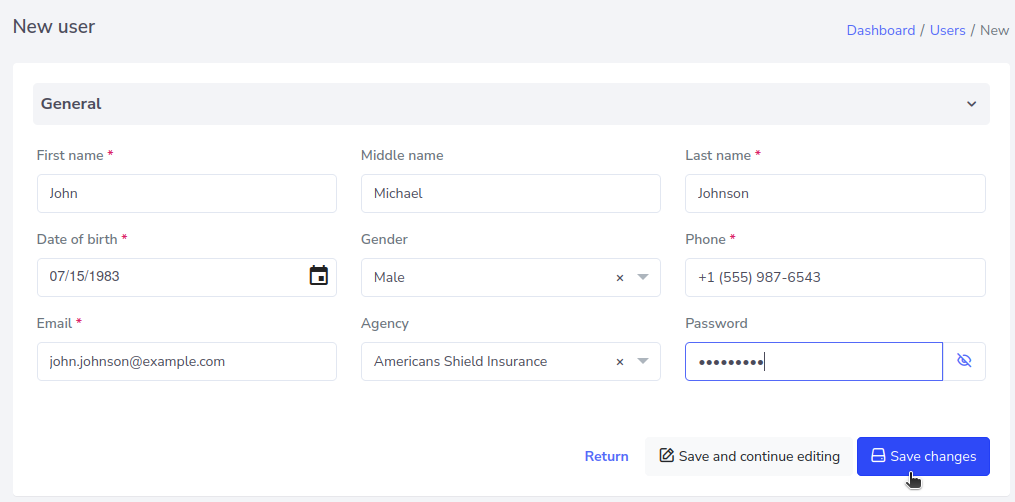Go to Dashboard breadcrumb
The height and width of the screenshot is (502, 1015).
(880, 30)
